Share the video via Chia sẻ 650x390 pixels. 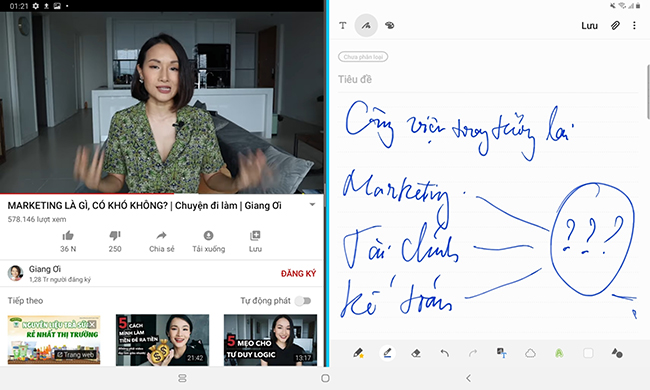[x=162, y=242]
